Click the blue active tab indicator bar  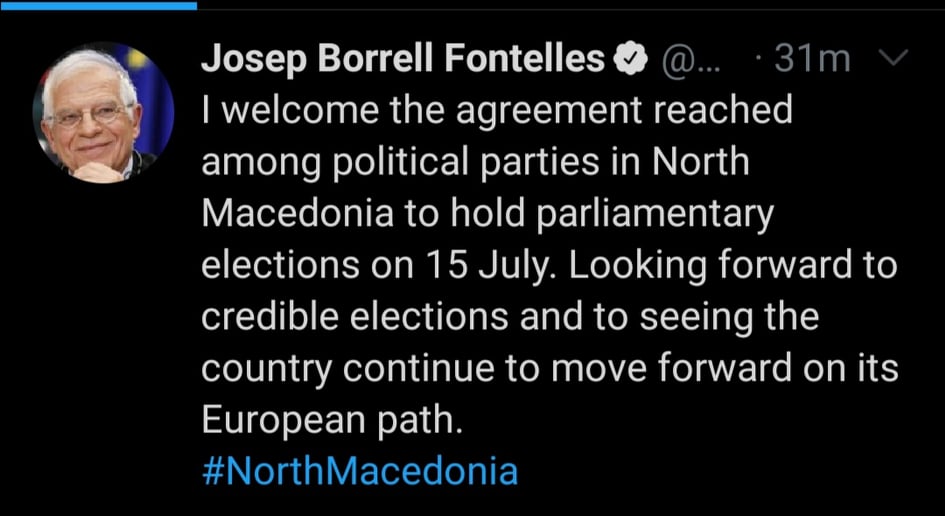pyautogui.click(x=98, y=5)
